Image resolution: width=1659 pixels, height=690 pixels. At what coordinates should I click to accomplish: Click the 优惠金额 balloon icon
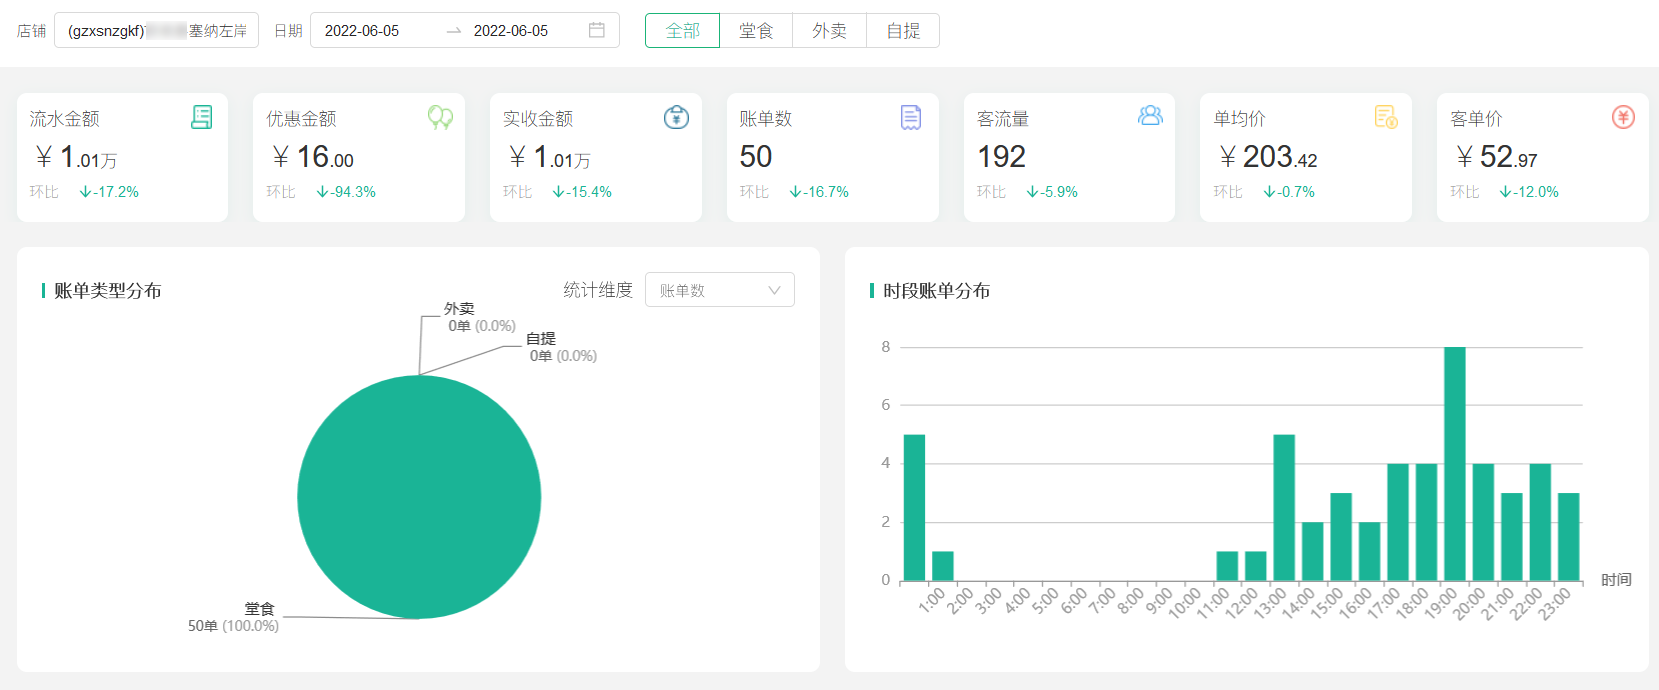pyautogui.click(x=440, y=118)
